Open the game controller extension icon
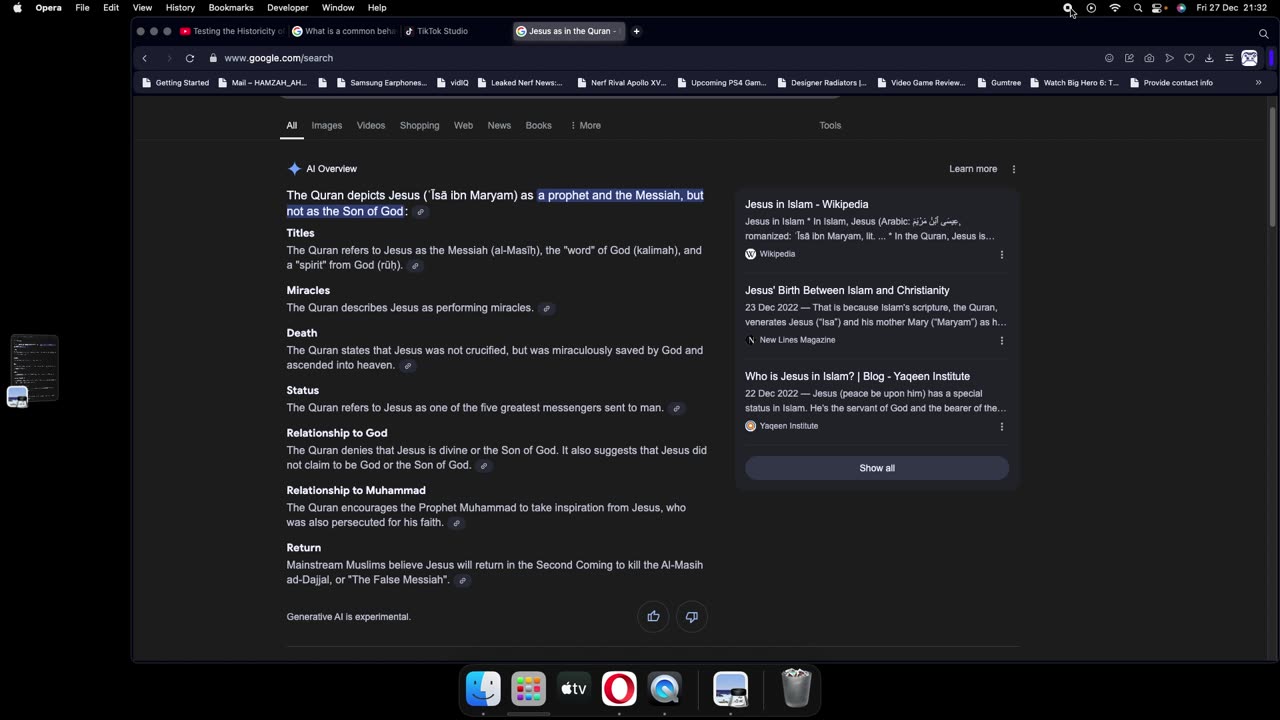The width and height of the screenshot is (1280, 720). [x=1249, y=58]
